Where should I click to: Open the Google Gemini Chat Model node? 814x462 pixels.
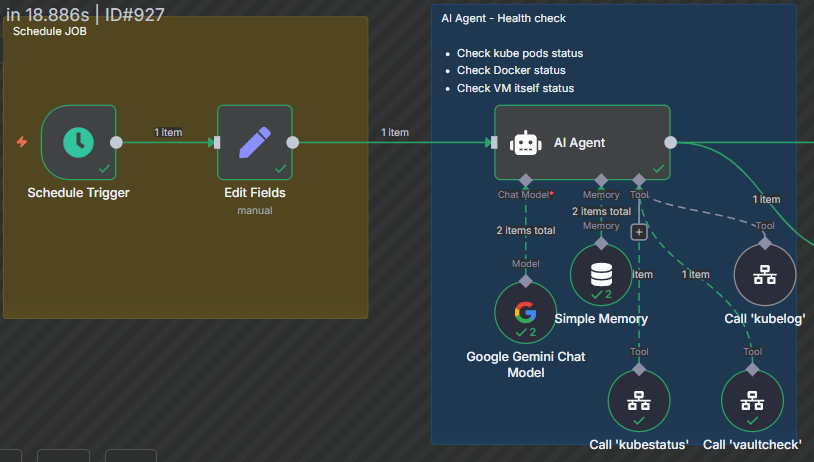click(525, 312)
